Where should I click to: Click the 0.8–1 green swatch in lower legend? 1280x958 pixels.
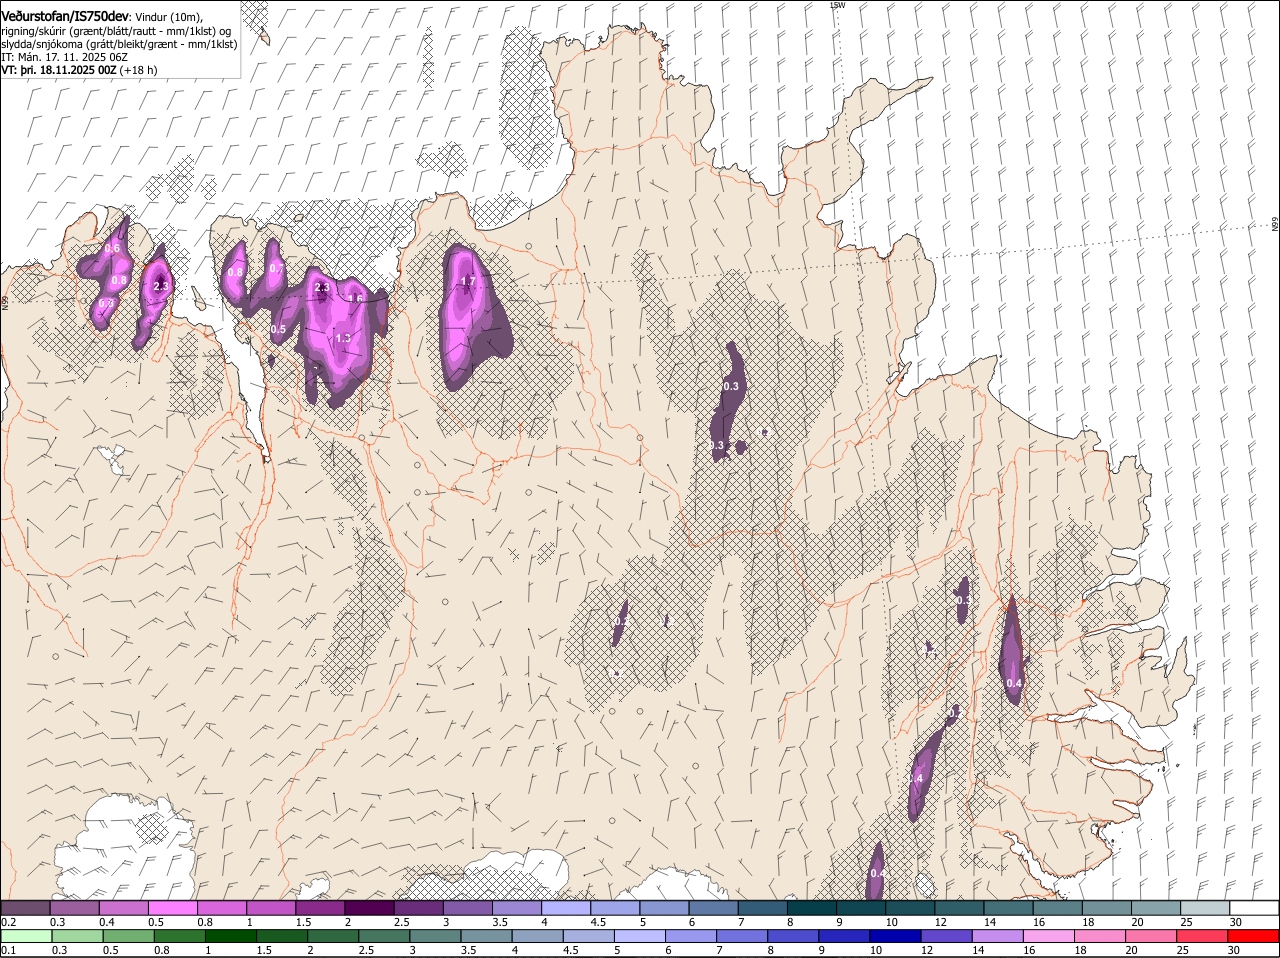[x=180, y=936]
